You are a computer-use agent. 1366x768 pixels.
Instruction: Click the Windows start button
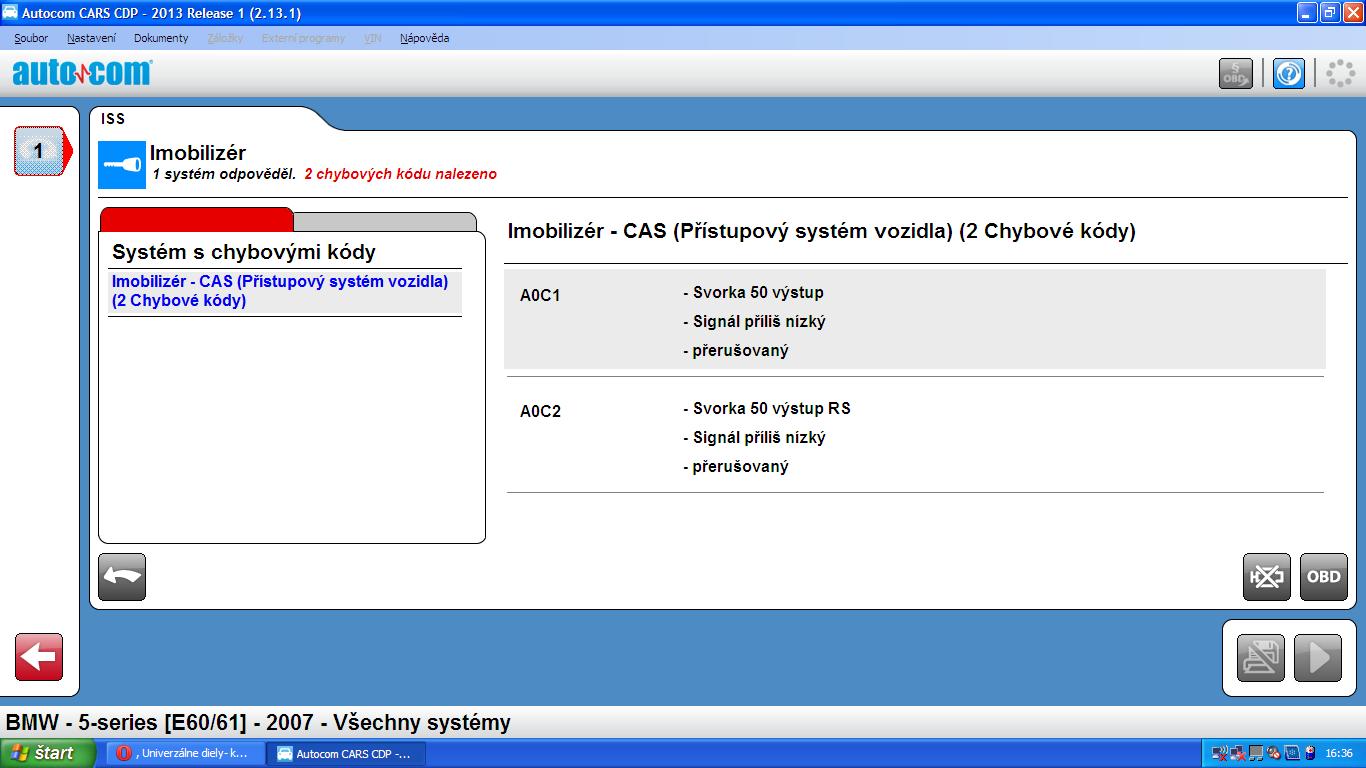point(47,753)
